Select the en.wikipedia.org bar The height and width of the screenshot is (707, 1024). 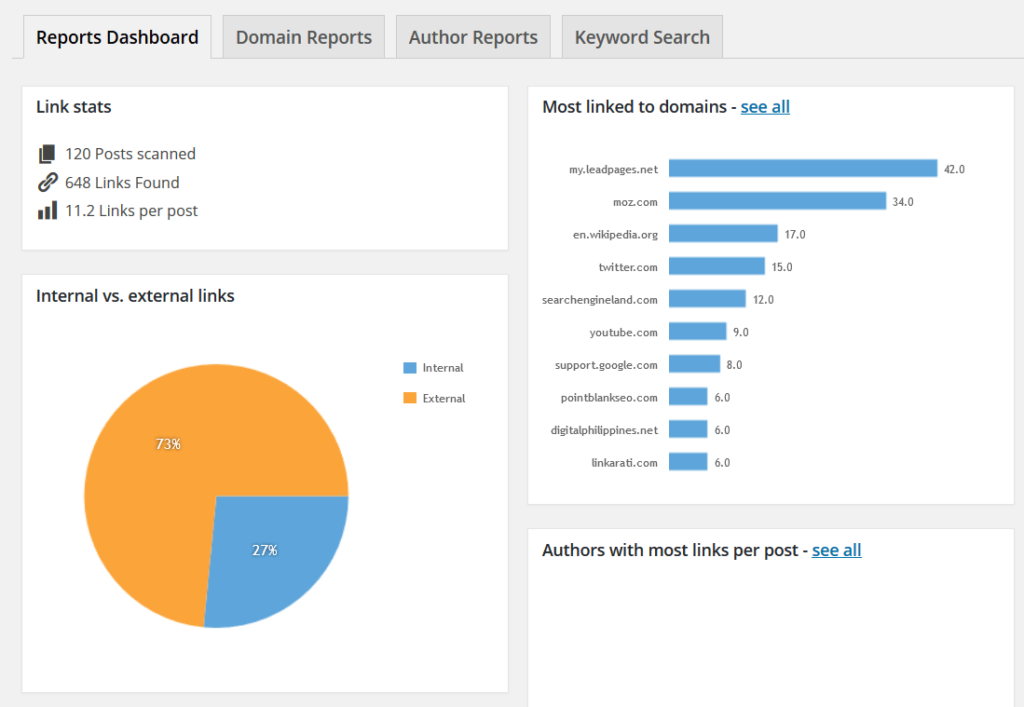click(x=723, y=234)
